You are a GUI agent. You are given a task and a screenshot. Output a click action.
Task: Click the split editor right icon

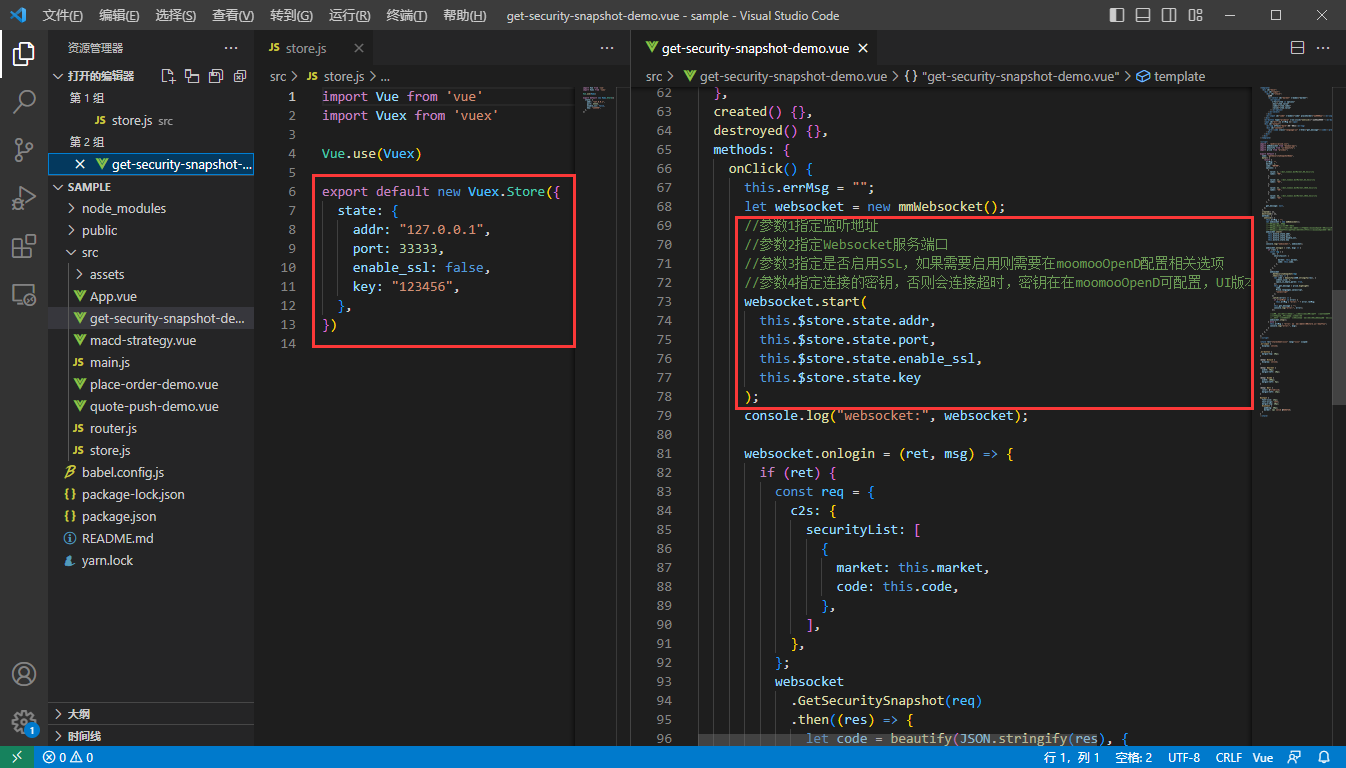coord(1298,48)
